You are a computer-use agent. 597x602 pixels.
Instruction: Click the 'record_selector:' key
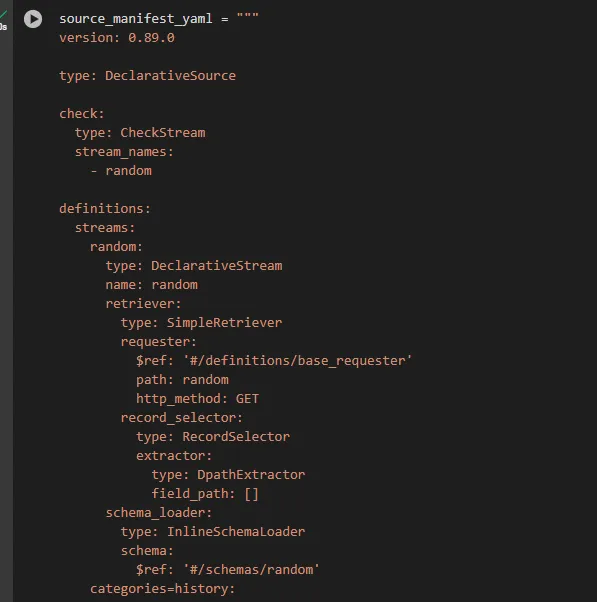(182, 418)
